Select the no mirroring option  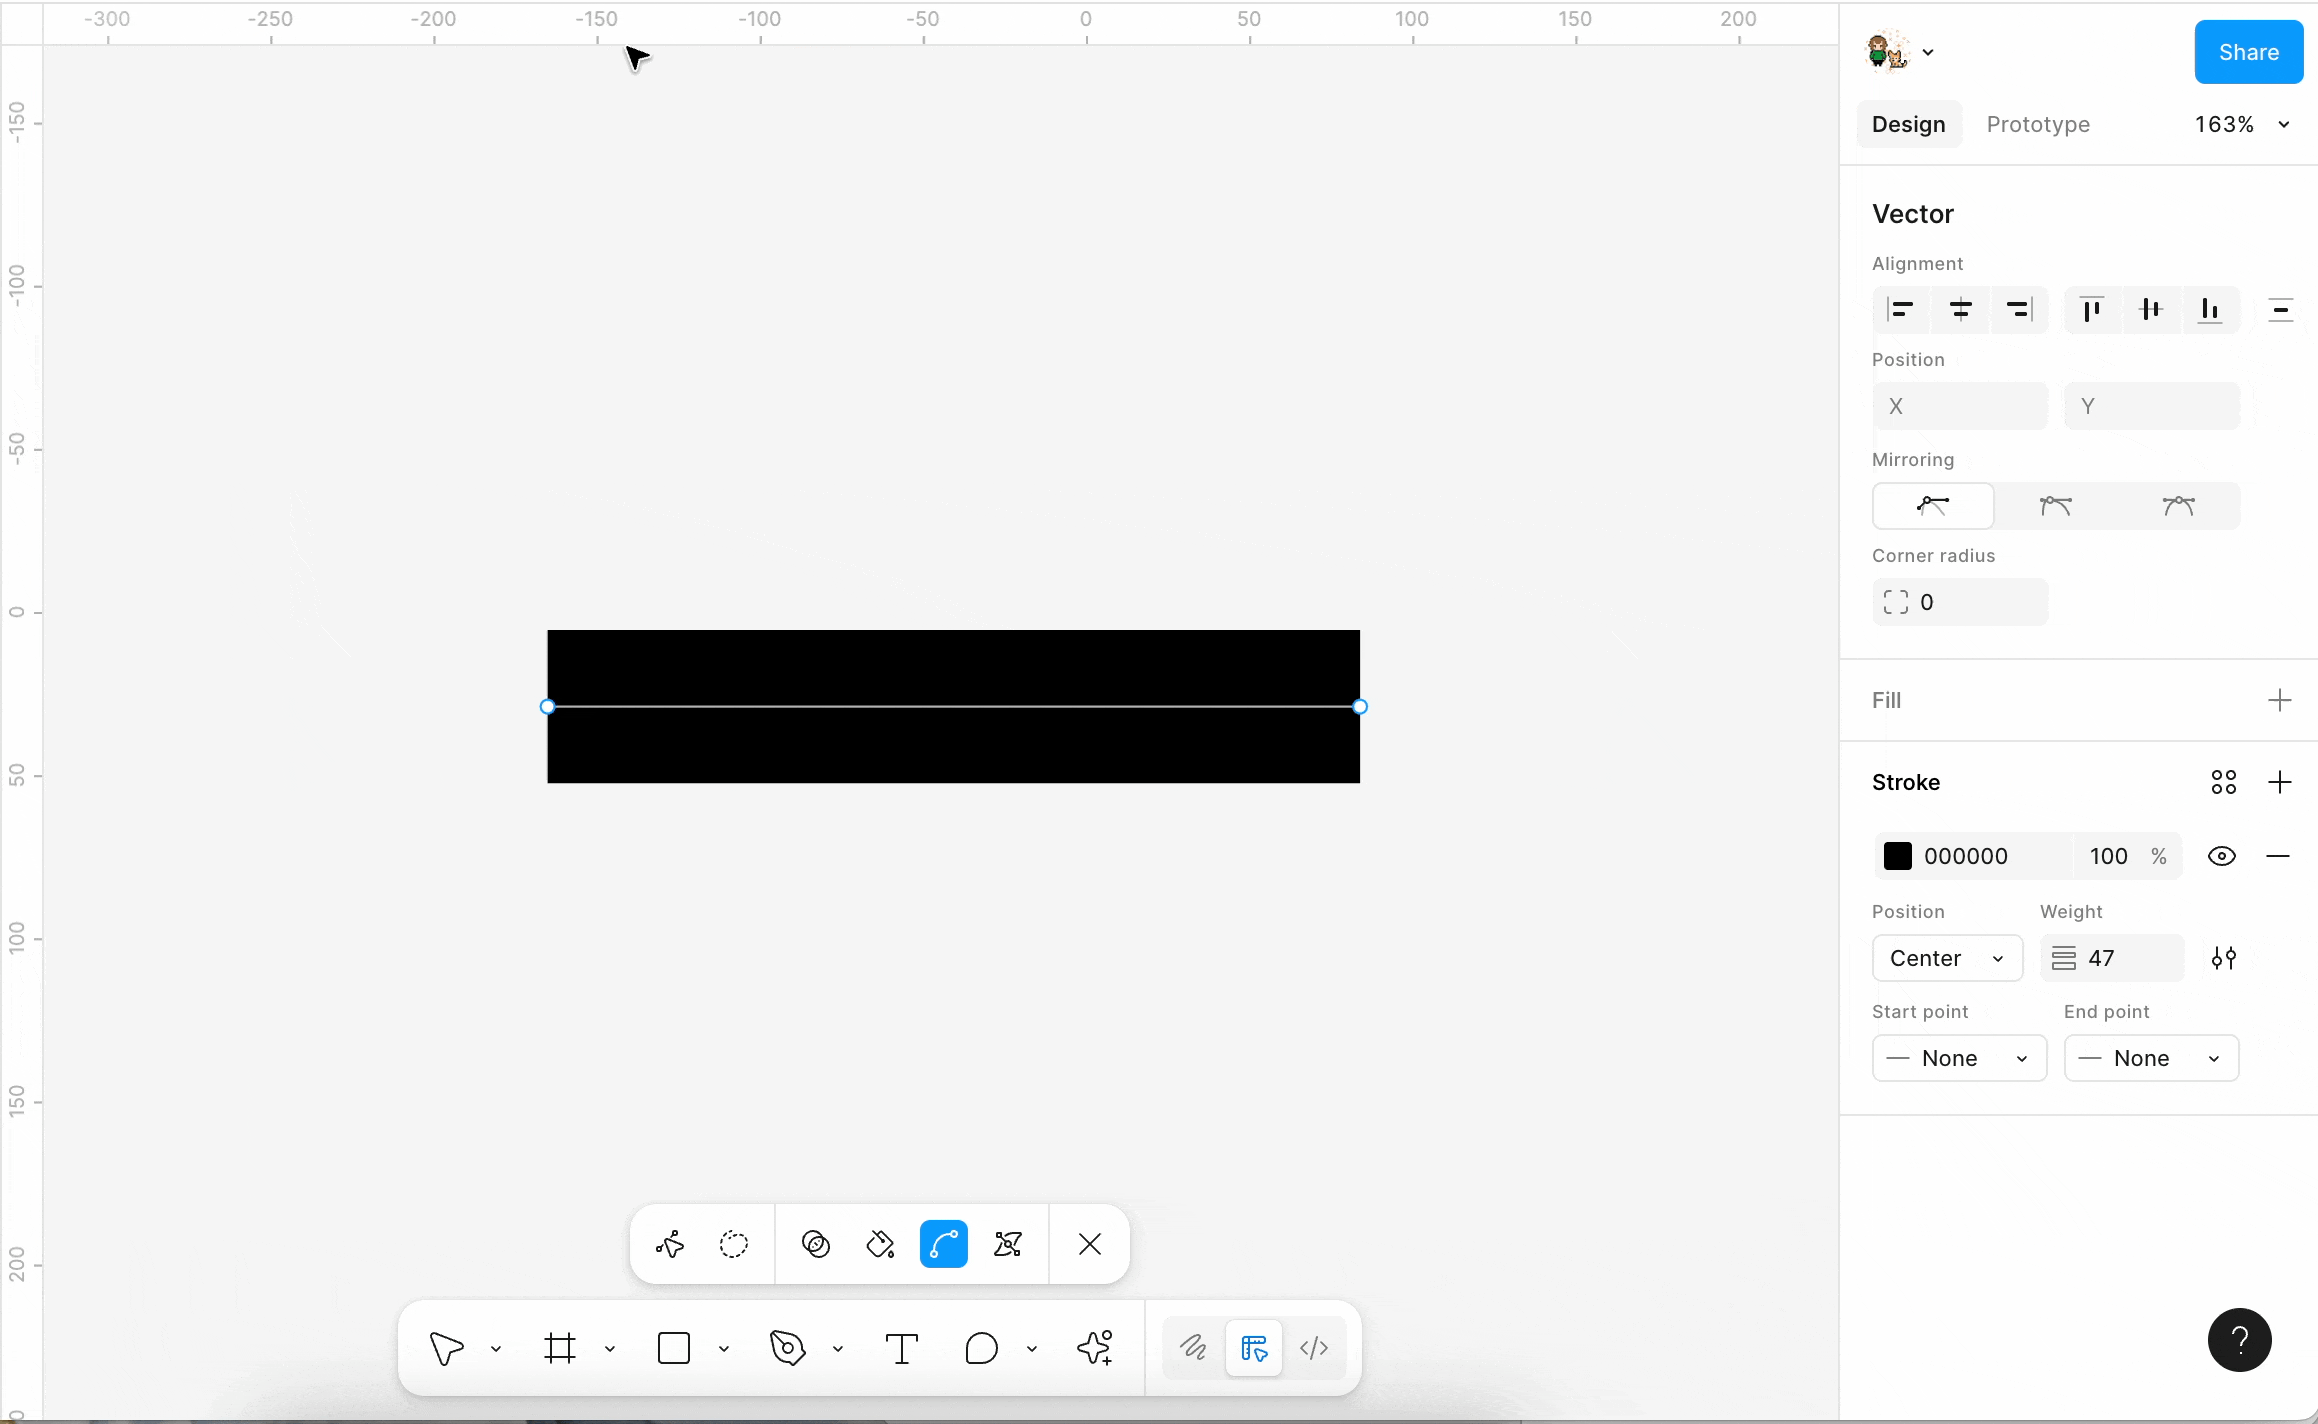point(1933,506)
